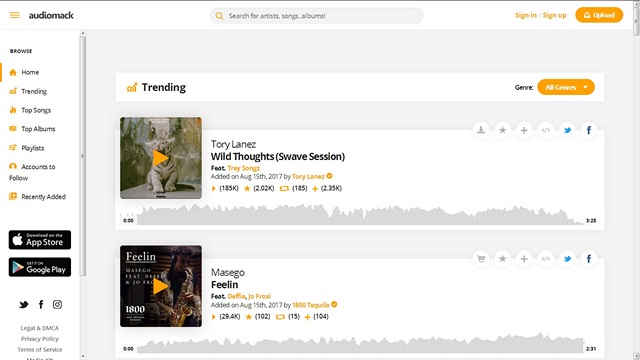Click the Get it on Google Play badge

[40, 267]
